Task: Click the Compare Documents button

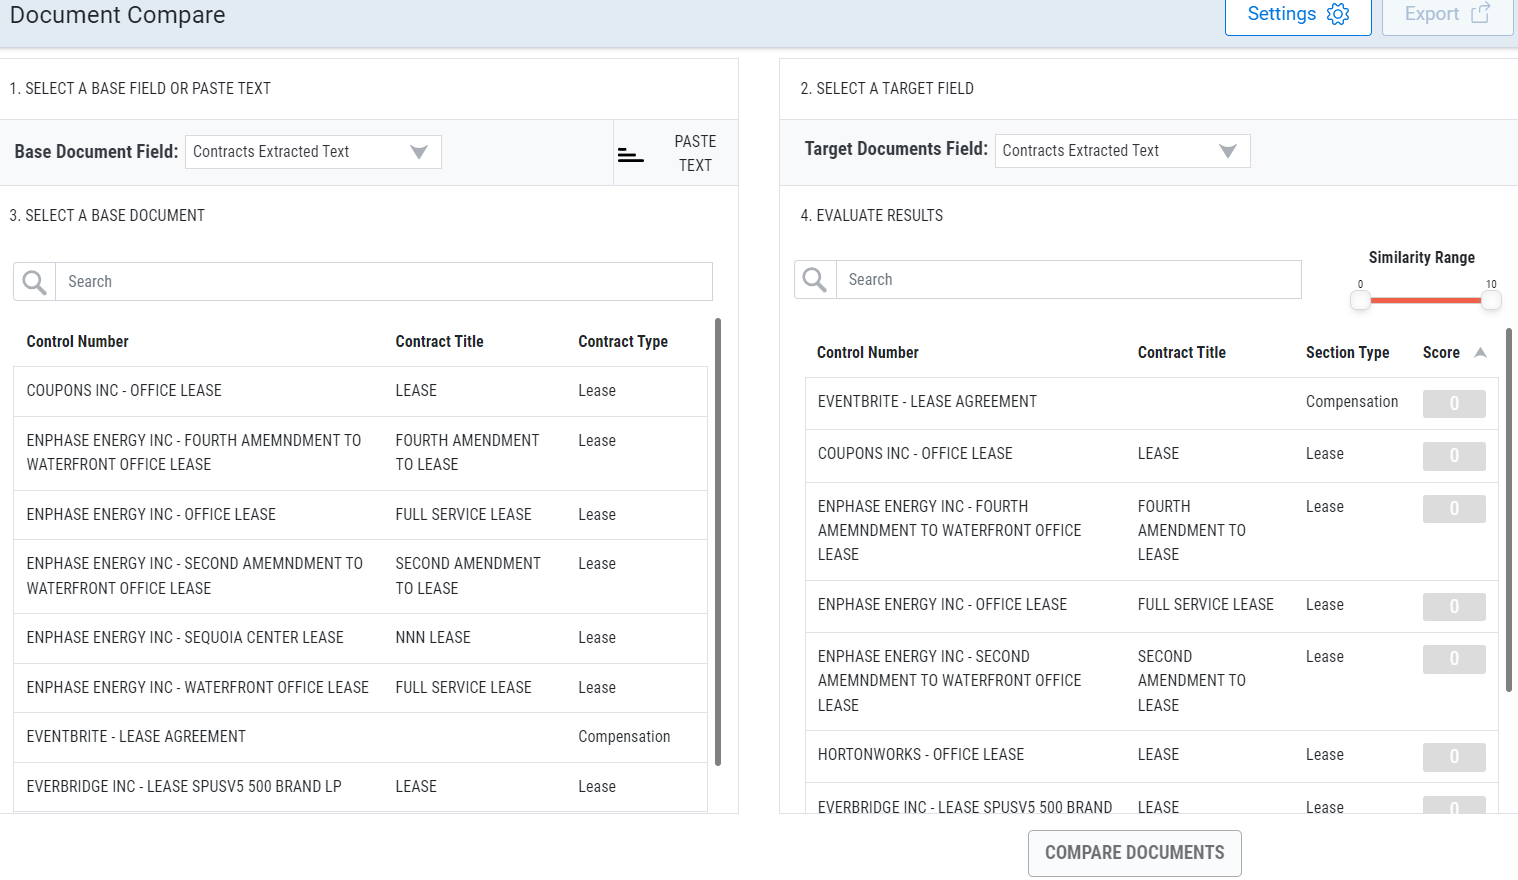Action: [1135, 853]
